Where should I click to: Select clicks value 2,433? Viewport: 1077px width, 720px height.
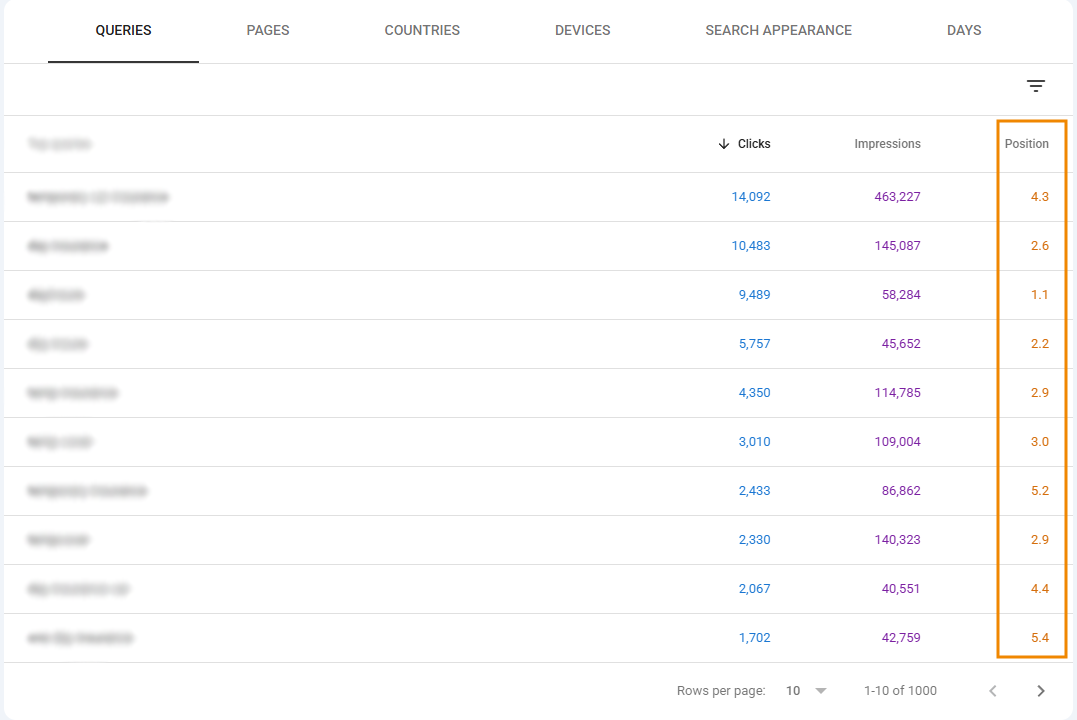(754, 491)
